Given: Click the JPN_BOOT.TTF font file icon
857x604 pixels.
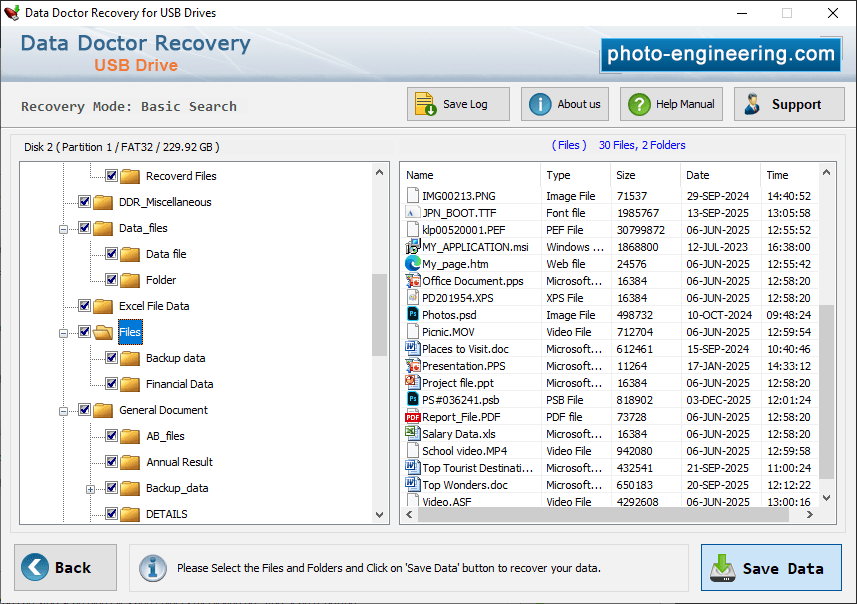Looking at the screenshot, I should [x=413, y=213].
